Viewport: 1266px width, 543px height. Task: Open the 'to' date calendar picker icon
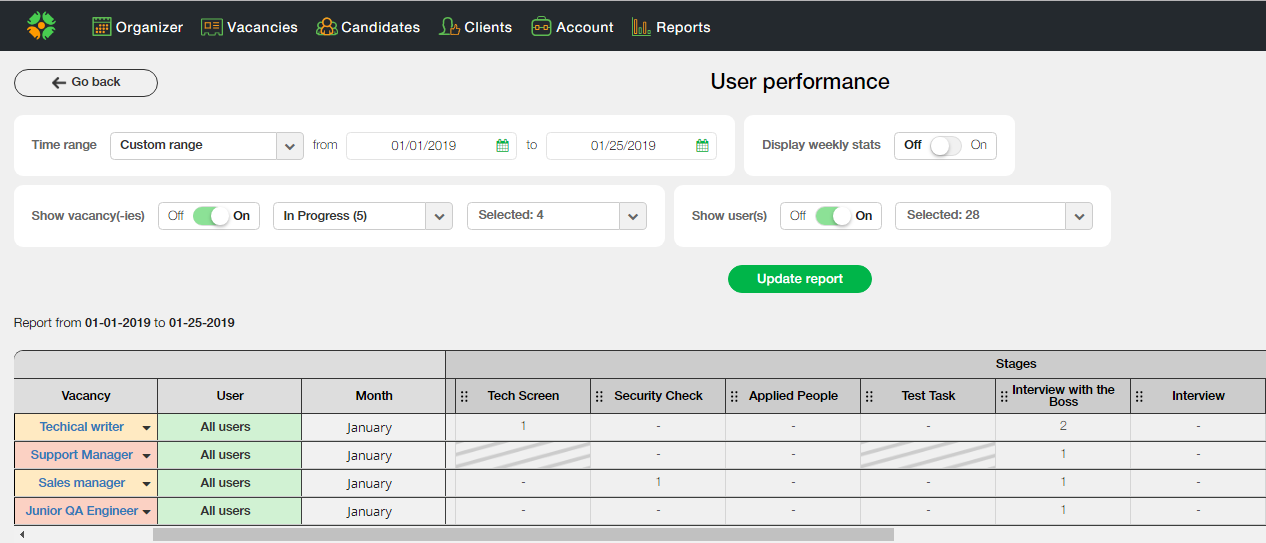tap(703, 145)
